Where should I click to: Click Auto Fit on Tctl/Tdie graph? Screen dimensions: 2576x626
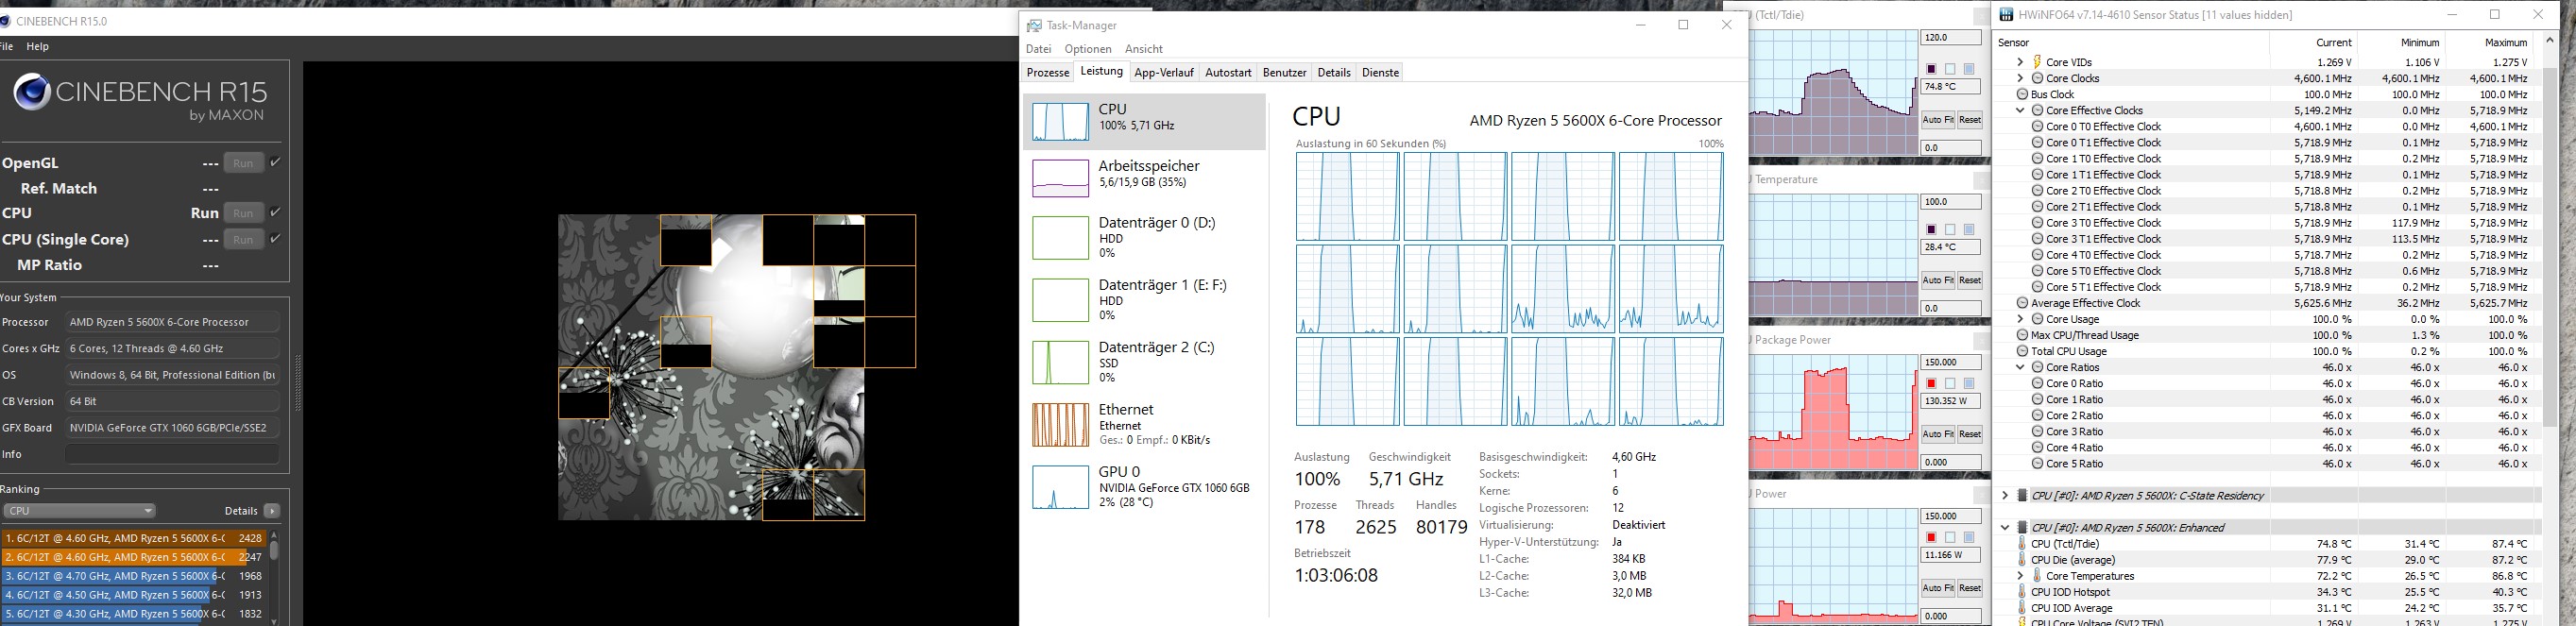pos(1937,120)
